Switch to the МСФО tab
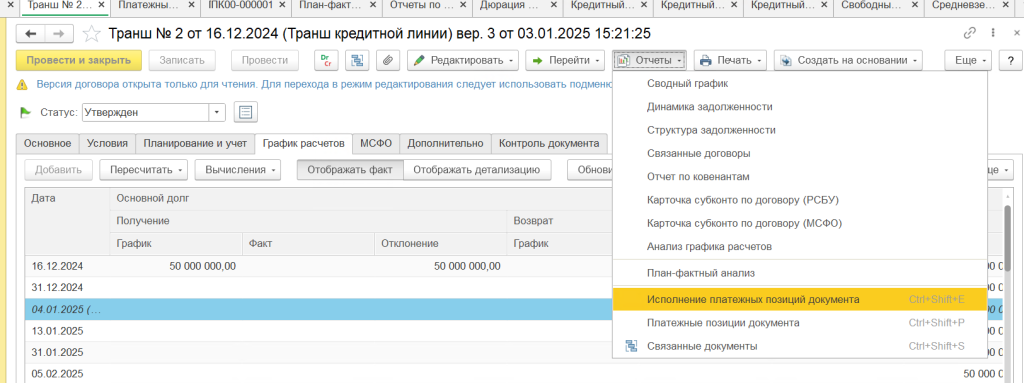Viewport: 1024px width, 383px height. [x=376, y=143]
